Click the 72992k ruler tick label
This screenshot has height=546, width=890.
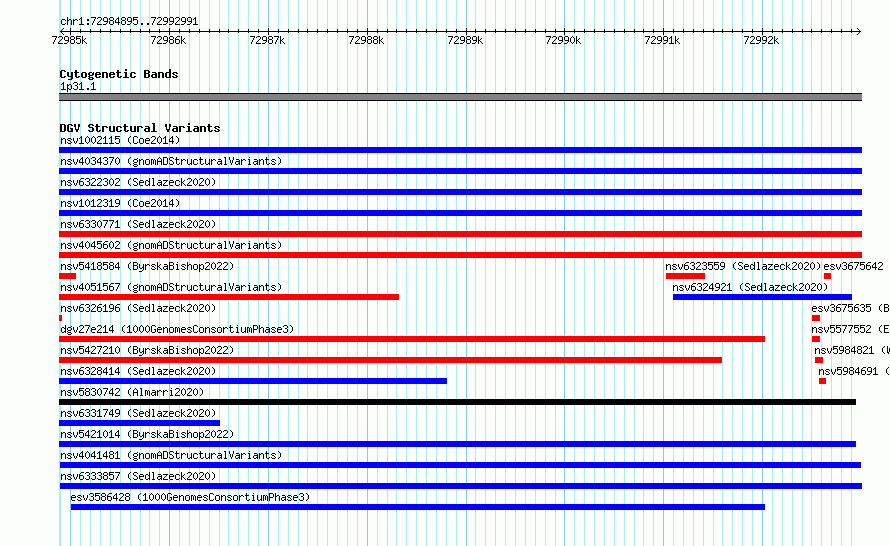click(761, 40)
